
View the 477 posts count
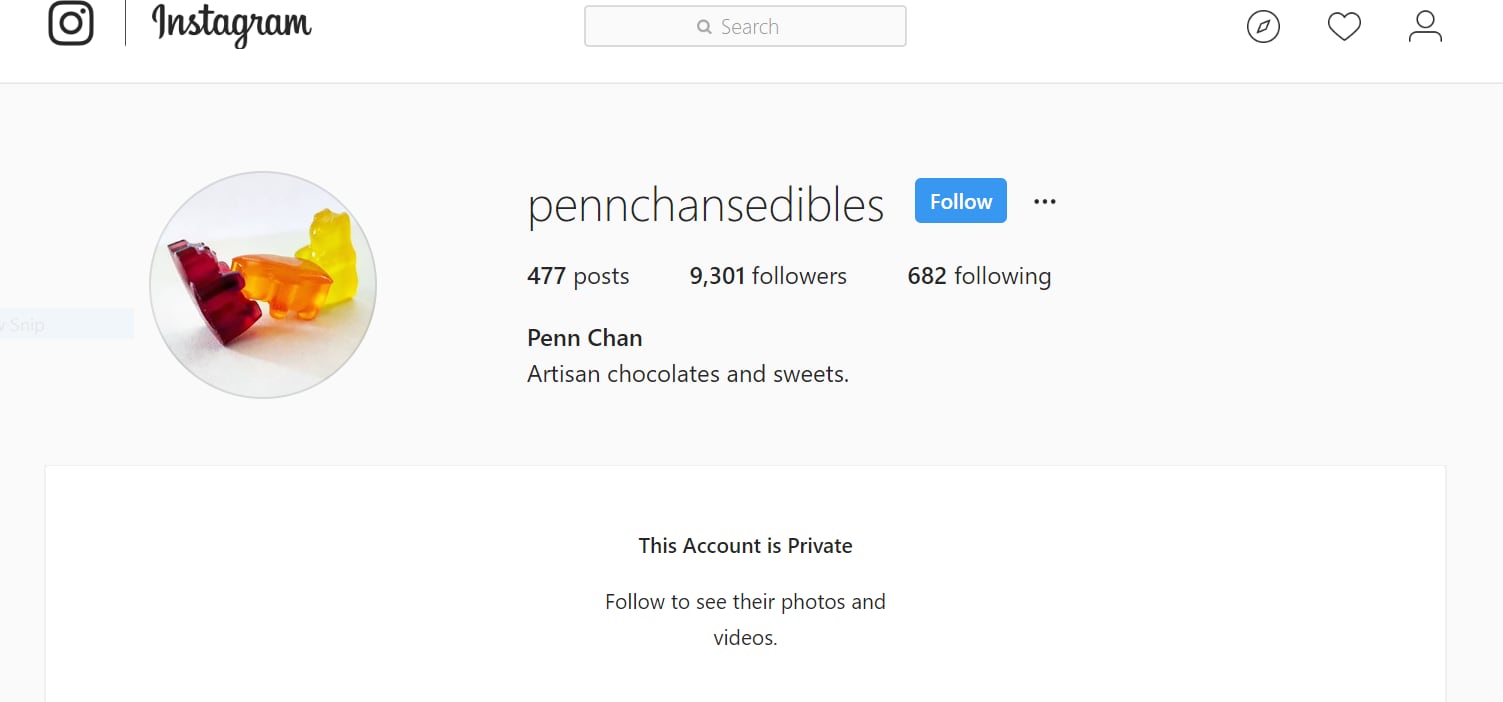(578, 276)
